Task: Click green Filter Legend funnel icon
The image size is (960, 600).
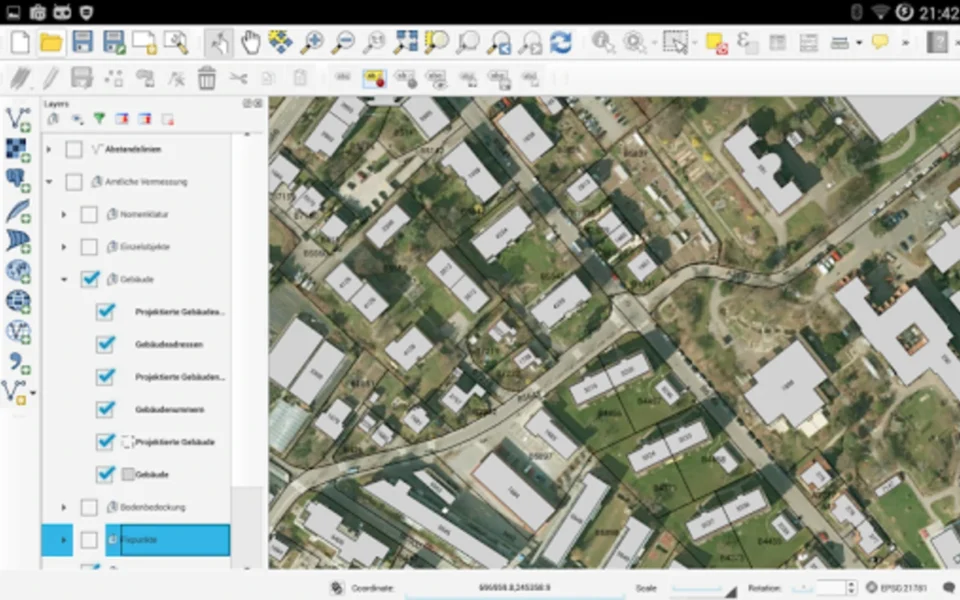Action: pyautogui.click(x=99, y=119)
